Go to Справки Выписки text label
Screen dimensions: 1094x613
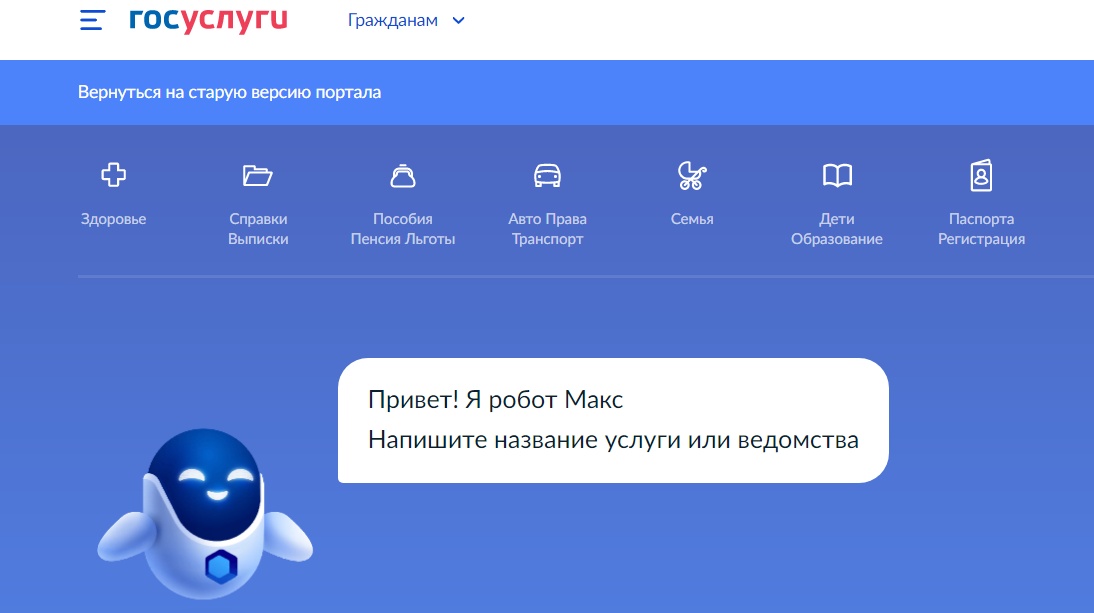click(x=258, y=229)
